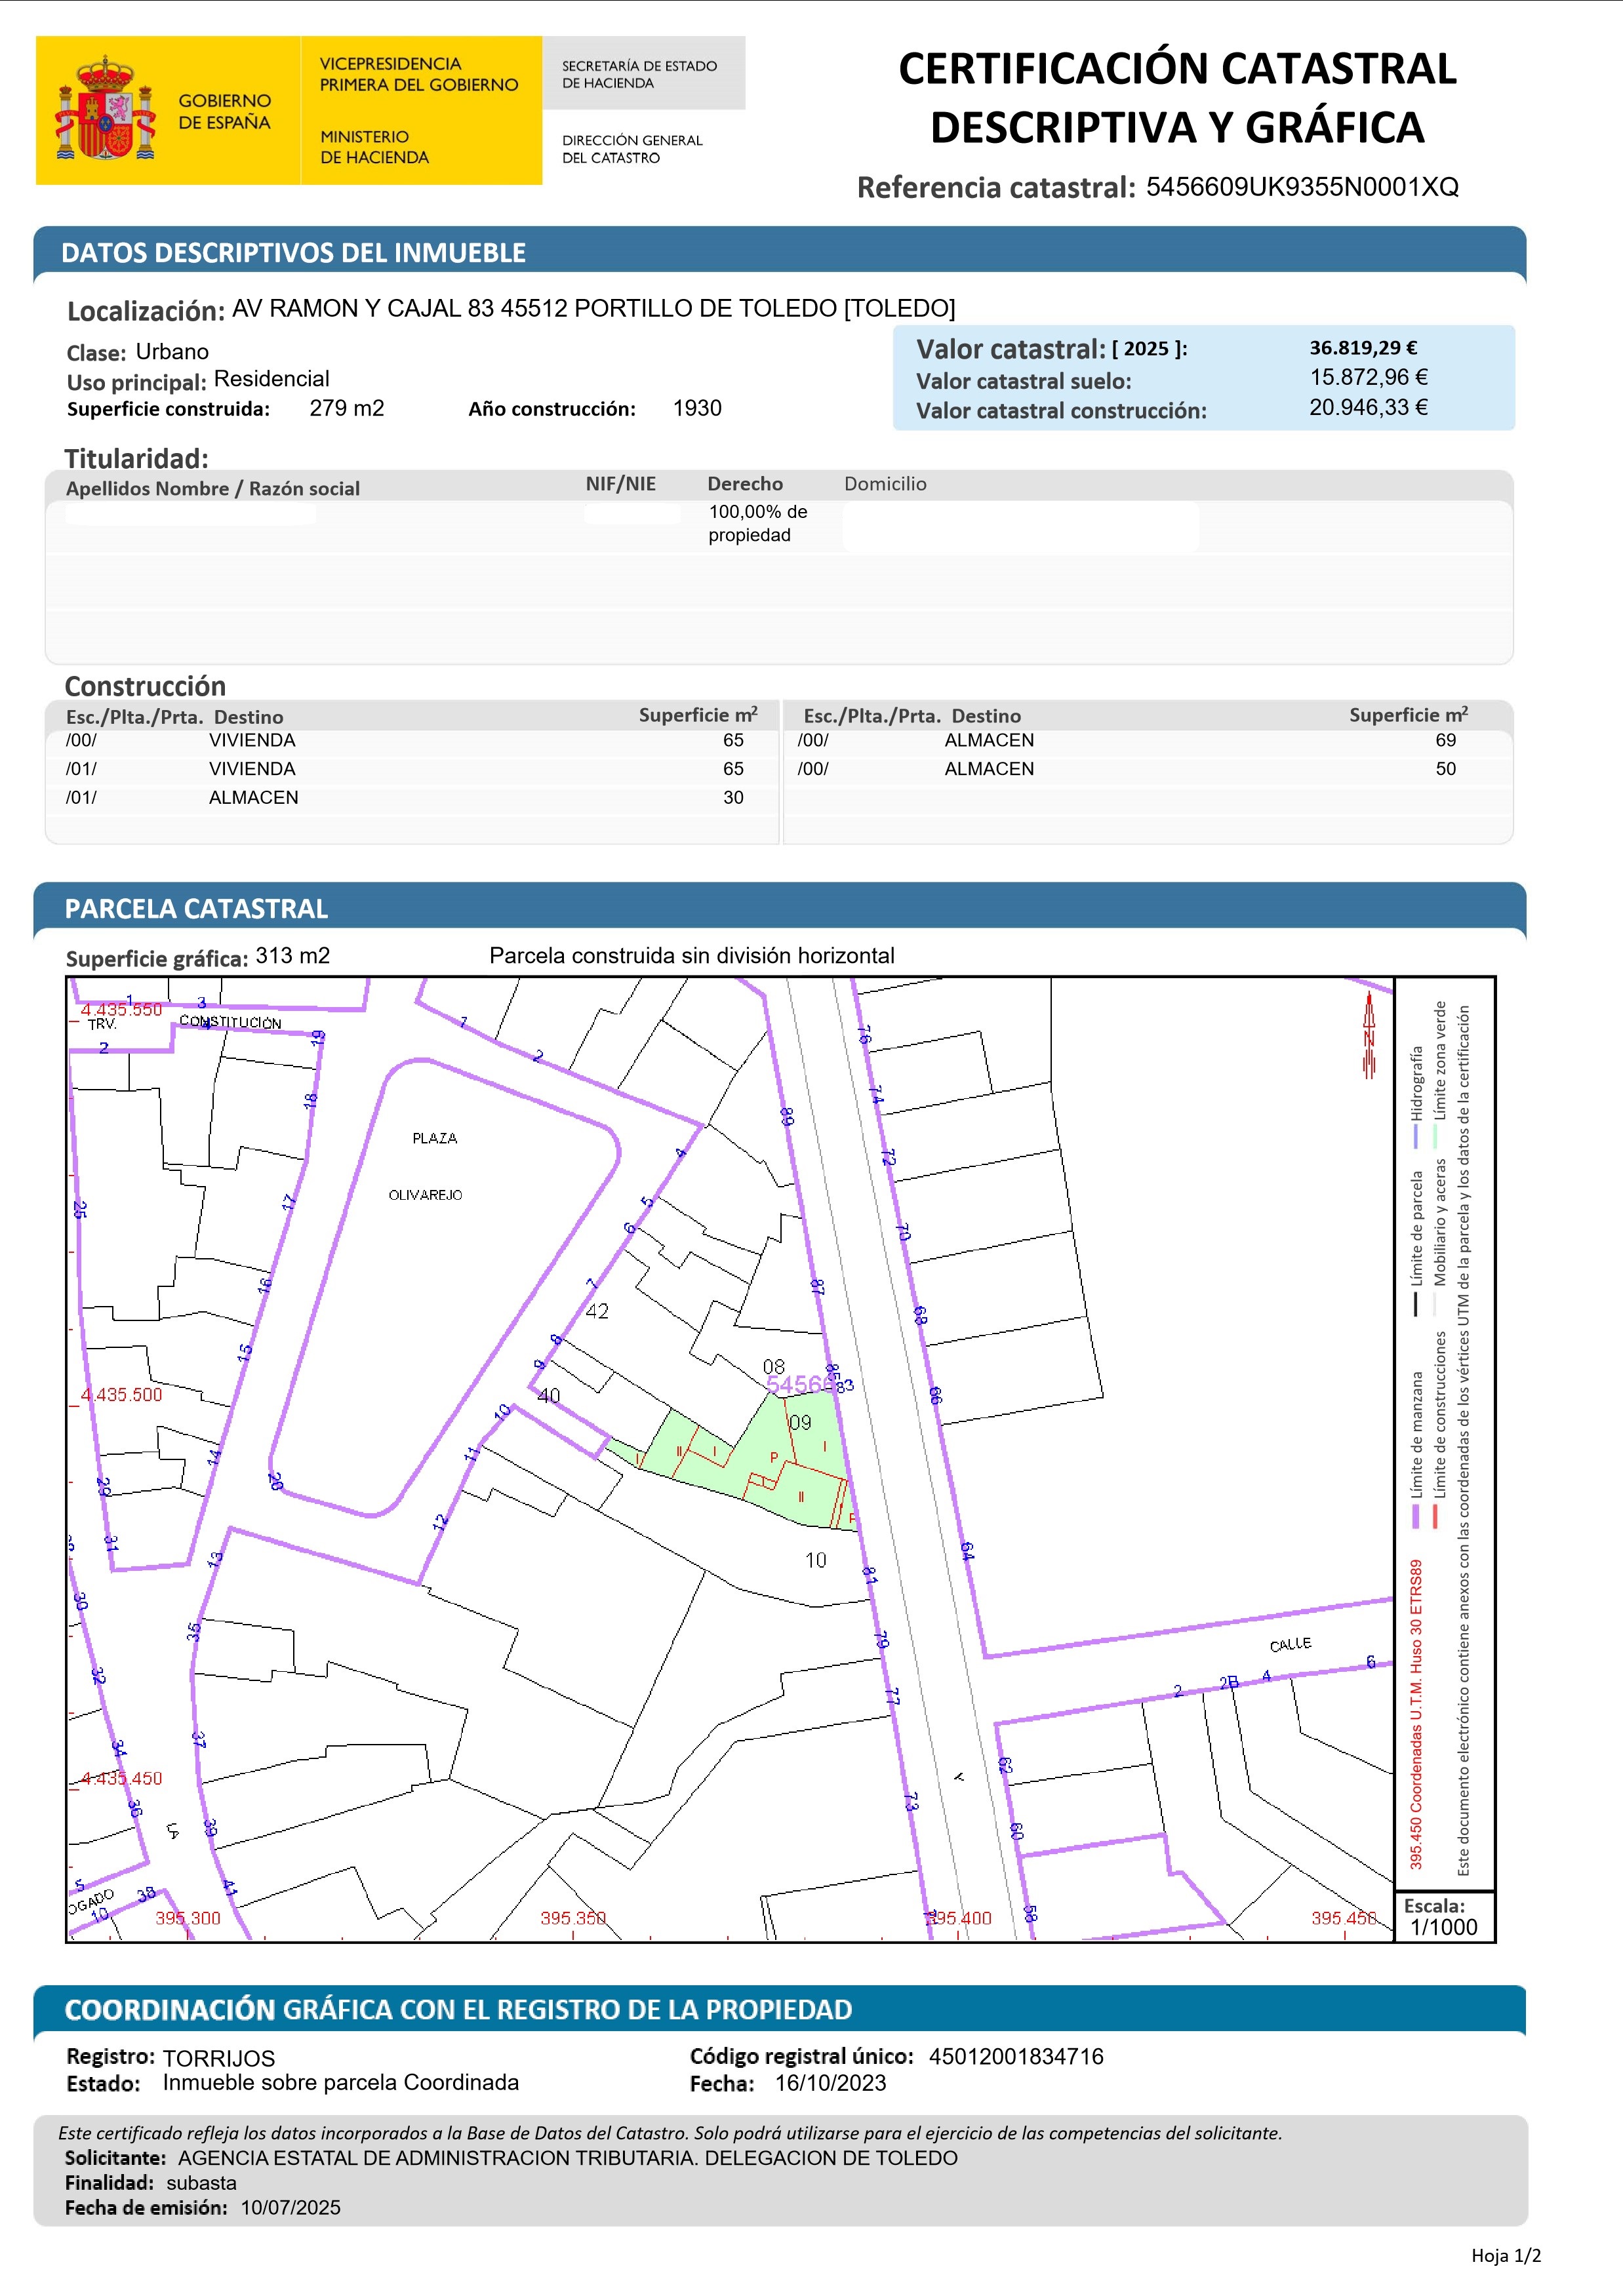
Task: Click the 'DATOS DESCRIPTIVOS DEL INMUEBLE' section header
Action: (x=293, y=253)
